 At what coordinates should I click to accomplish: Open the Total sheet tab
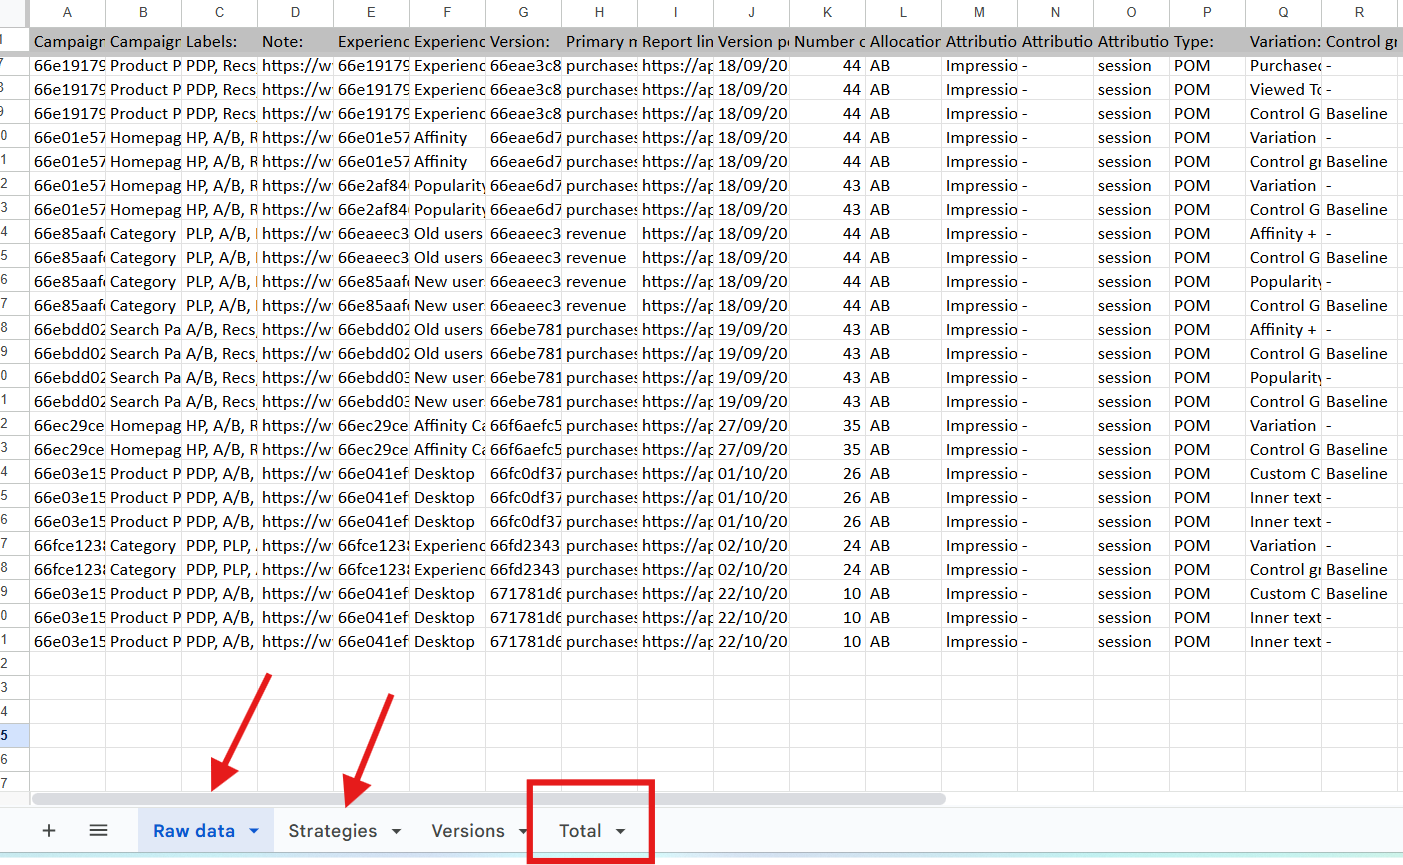pyautogui.click(x=579, y=831)
